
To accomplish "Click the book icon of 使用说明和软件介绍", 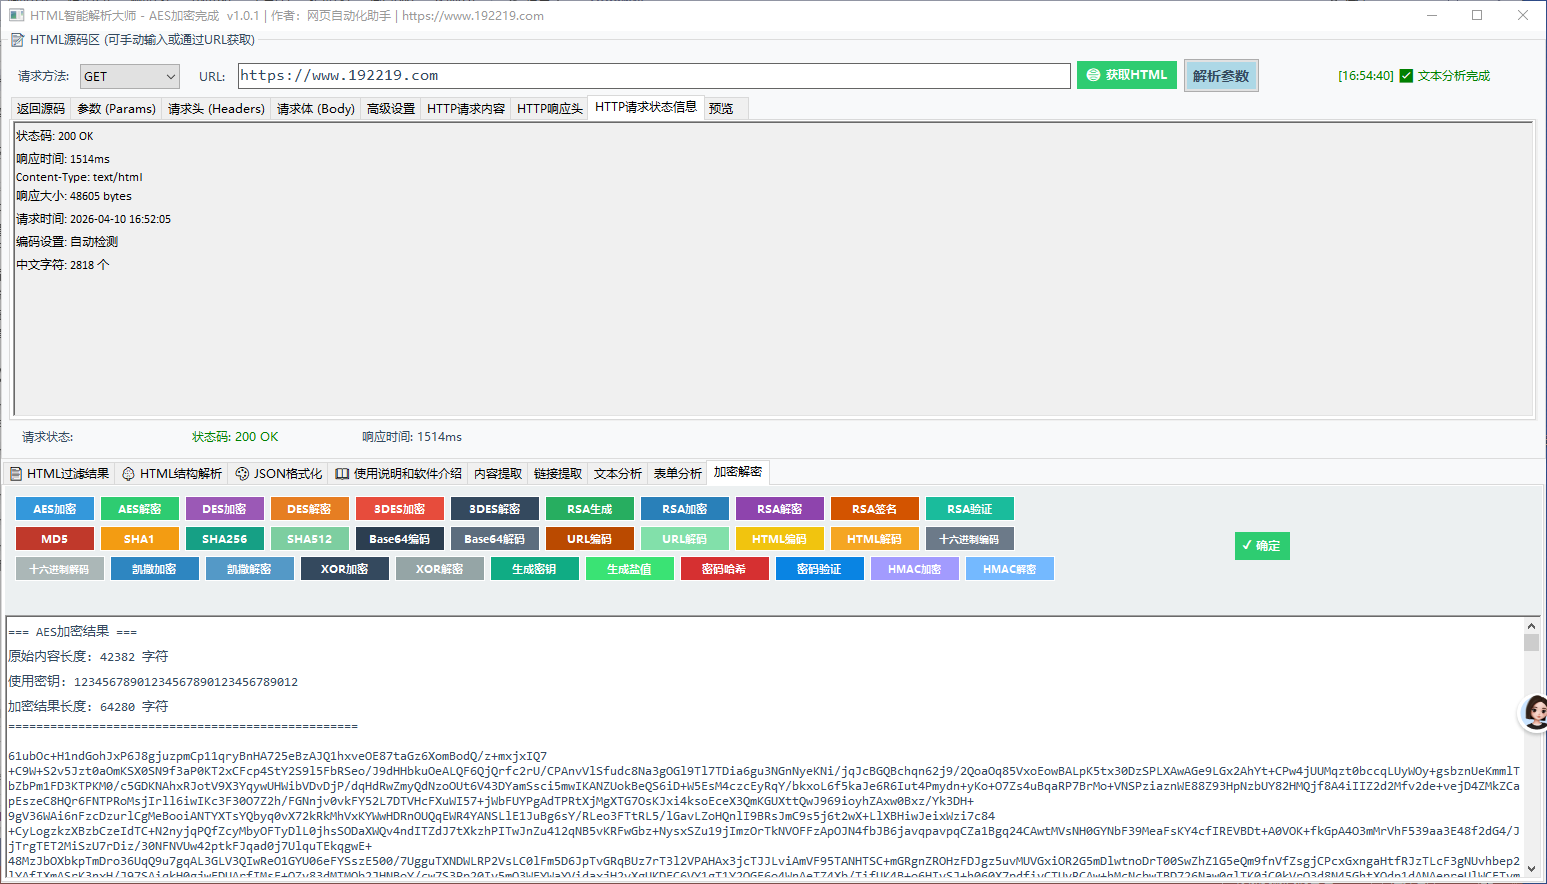I will (342, 474).
